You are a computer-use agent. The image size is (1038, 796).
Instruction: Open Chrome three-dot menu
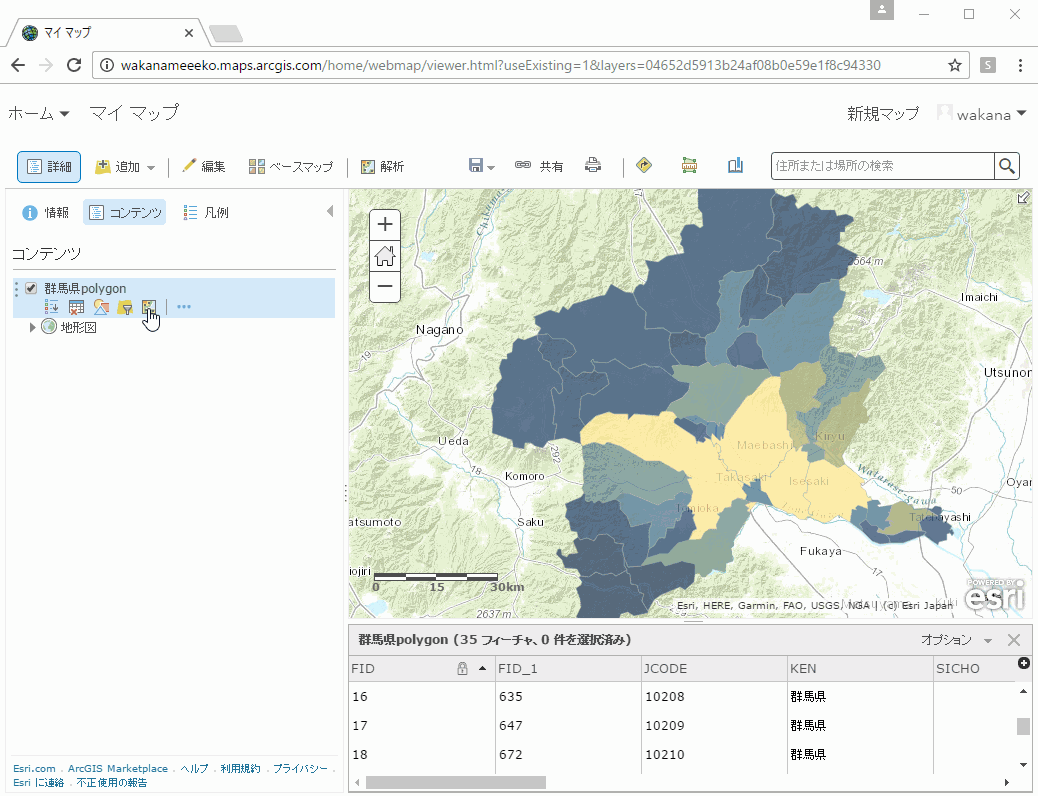coord(1020,65)
